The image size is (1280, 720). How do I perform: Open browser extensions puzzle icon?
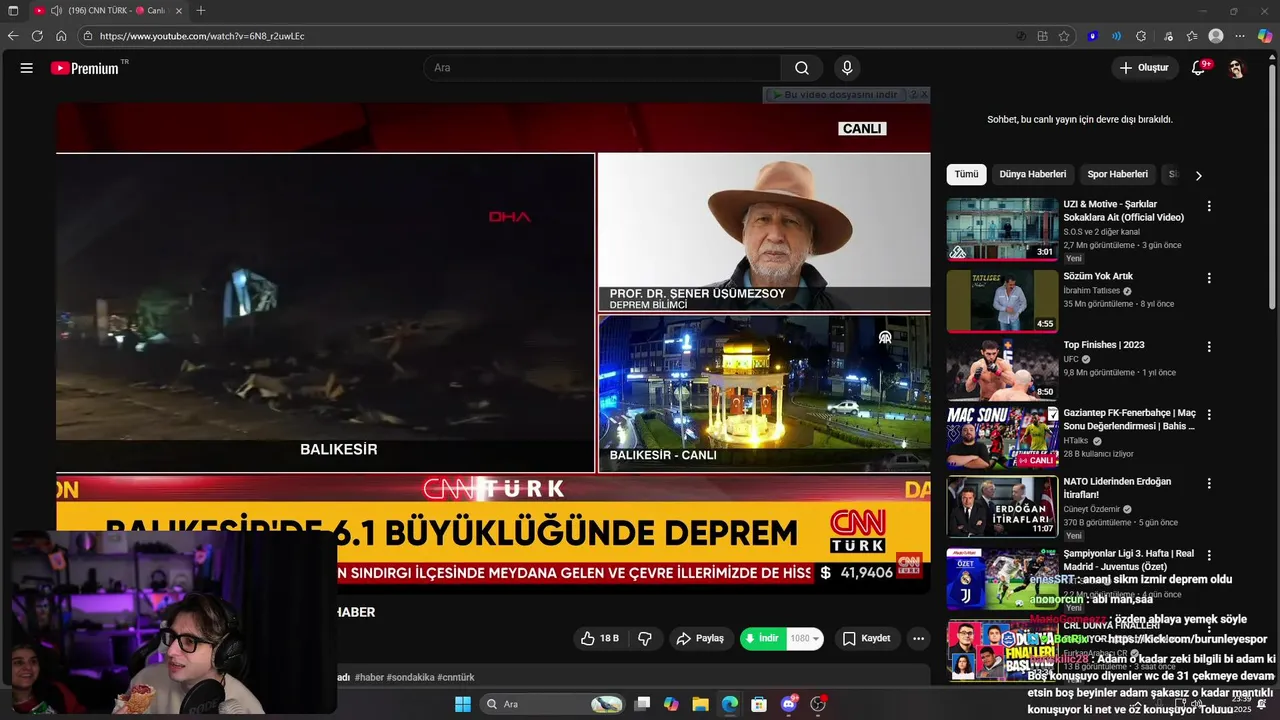coord(1141,36)
